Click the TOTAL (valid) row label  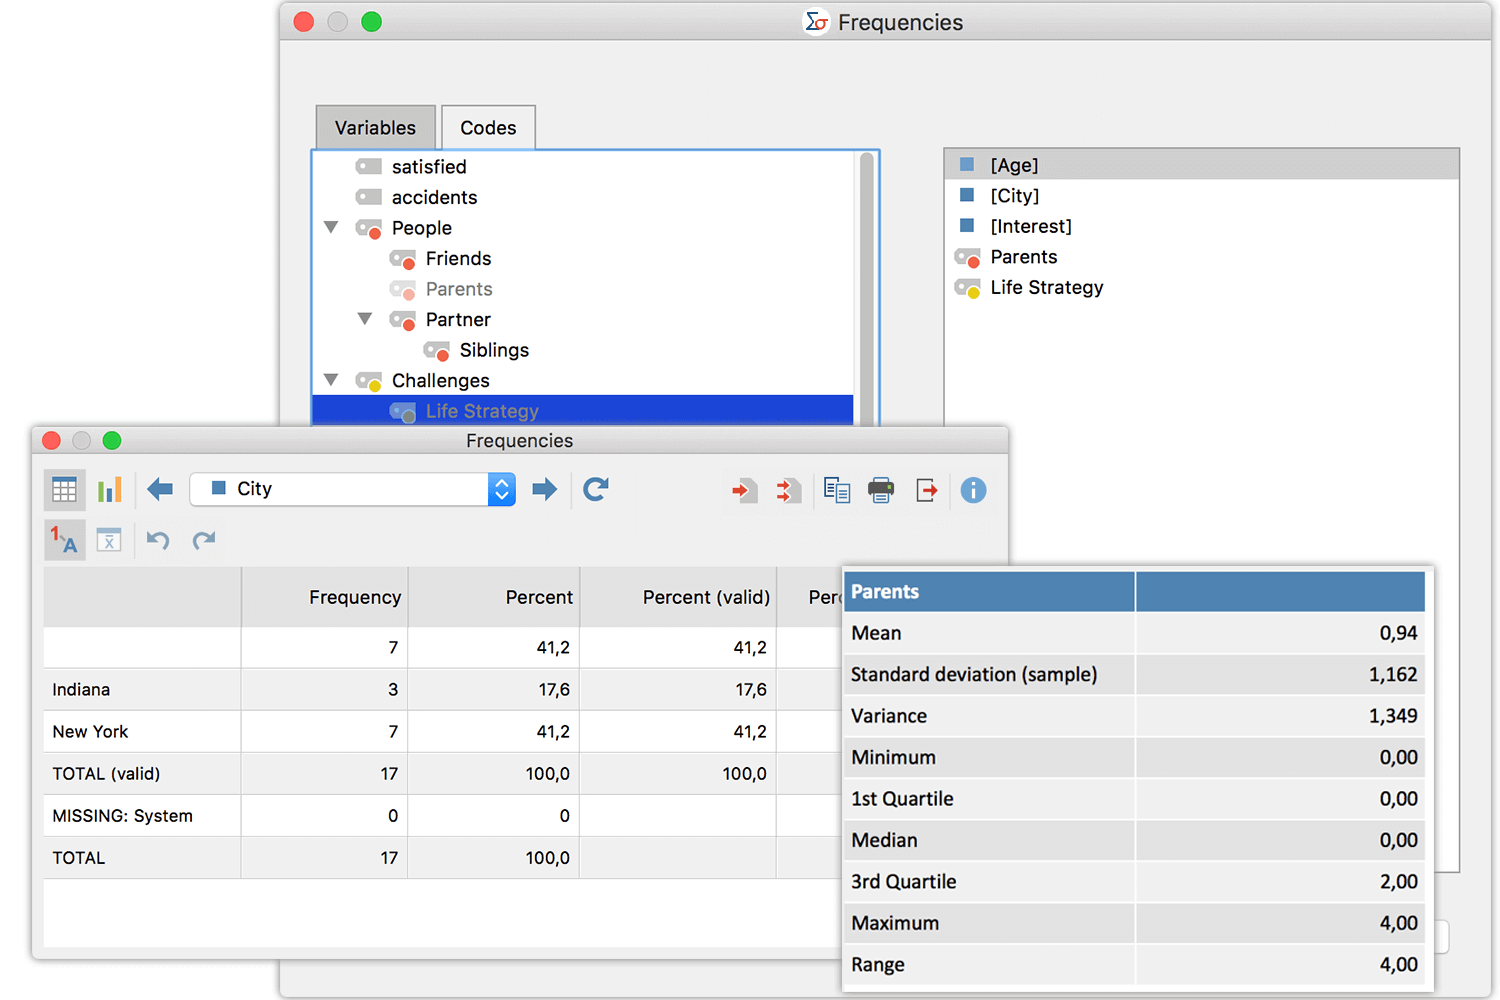(x=106, y=774)
